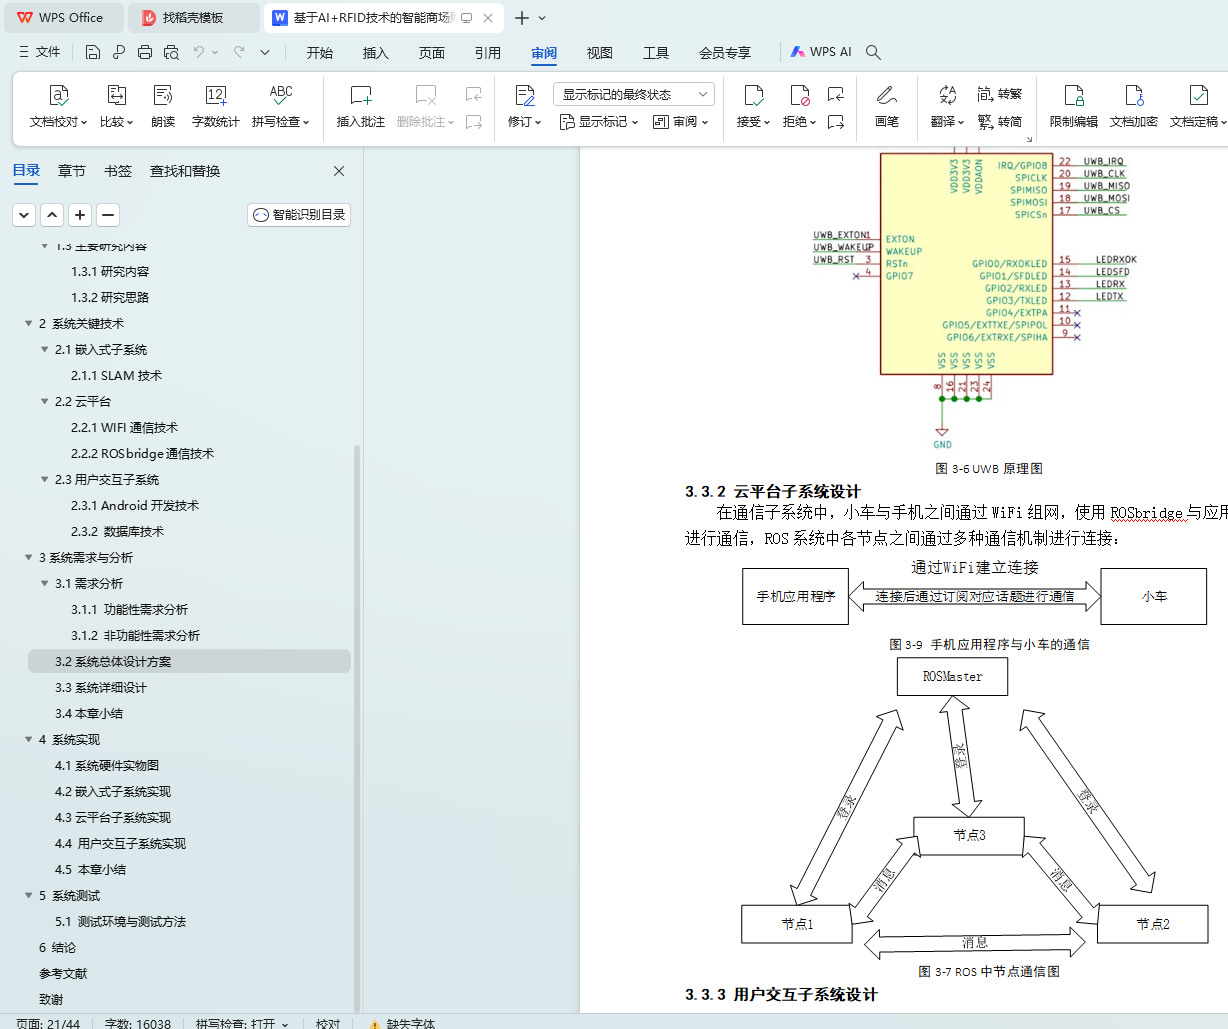Click 缺失字体 warning in status bar
1228x1029 pixels.
pos(402,1023)
